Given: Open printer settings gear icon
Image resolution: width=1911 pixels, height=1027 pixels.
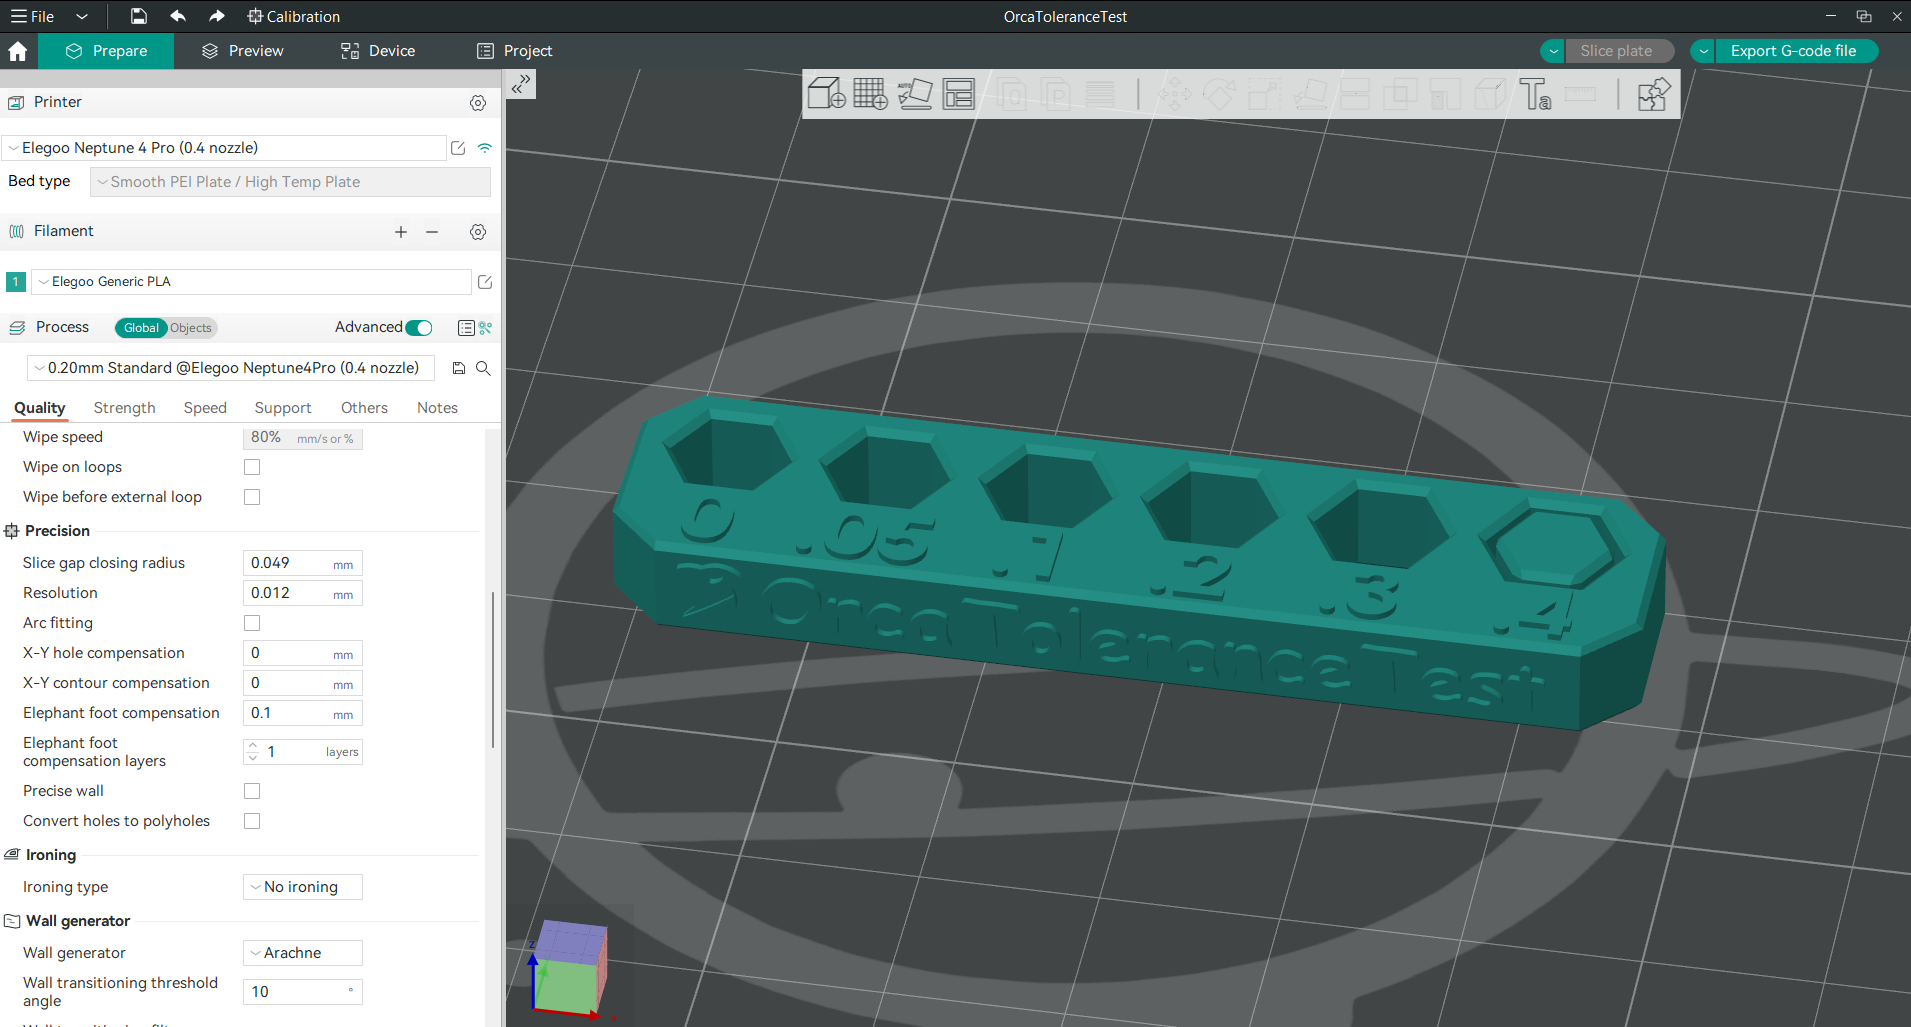Looking at the screenshot, I should coord(478,103).
